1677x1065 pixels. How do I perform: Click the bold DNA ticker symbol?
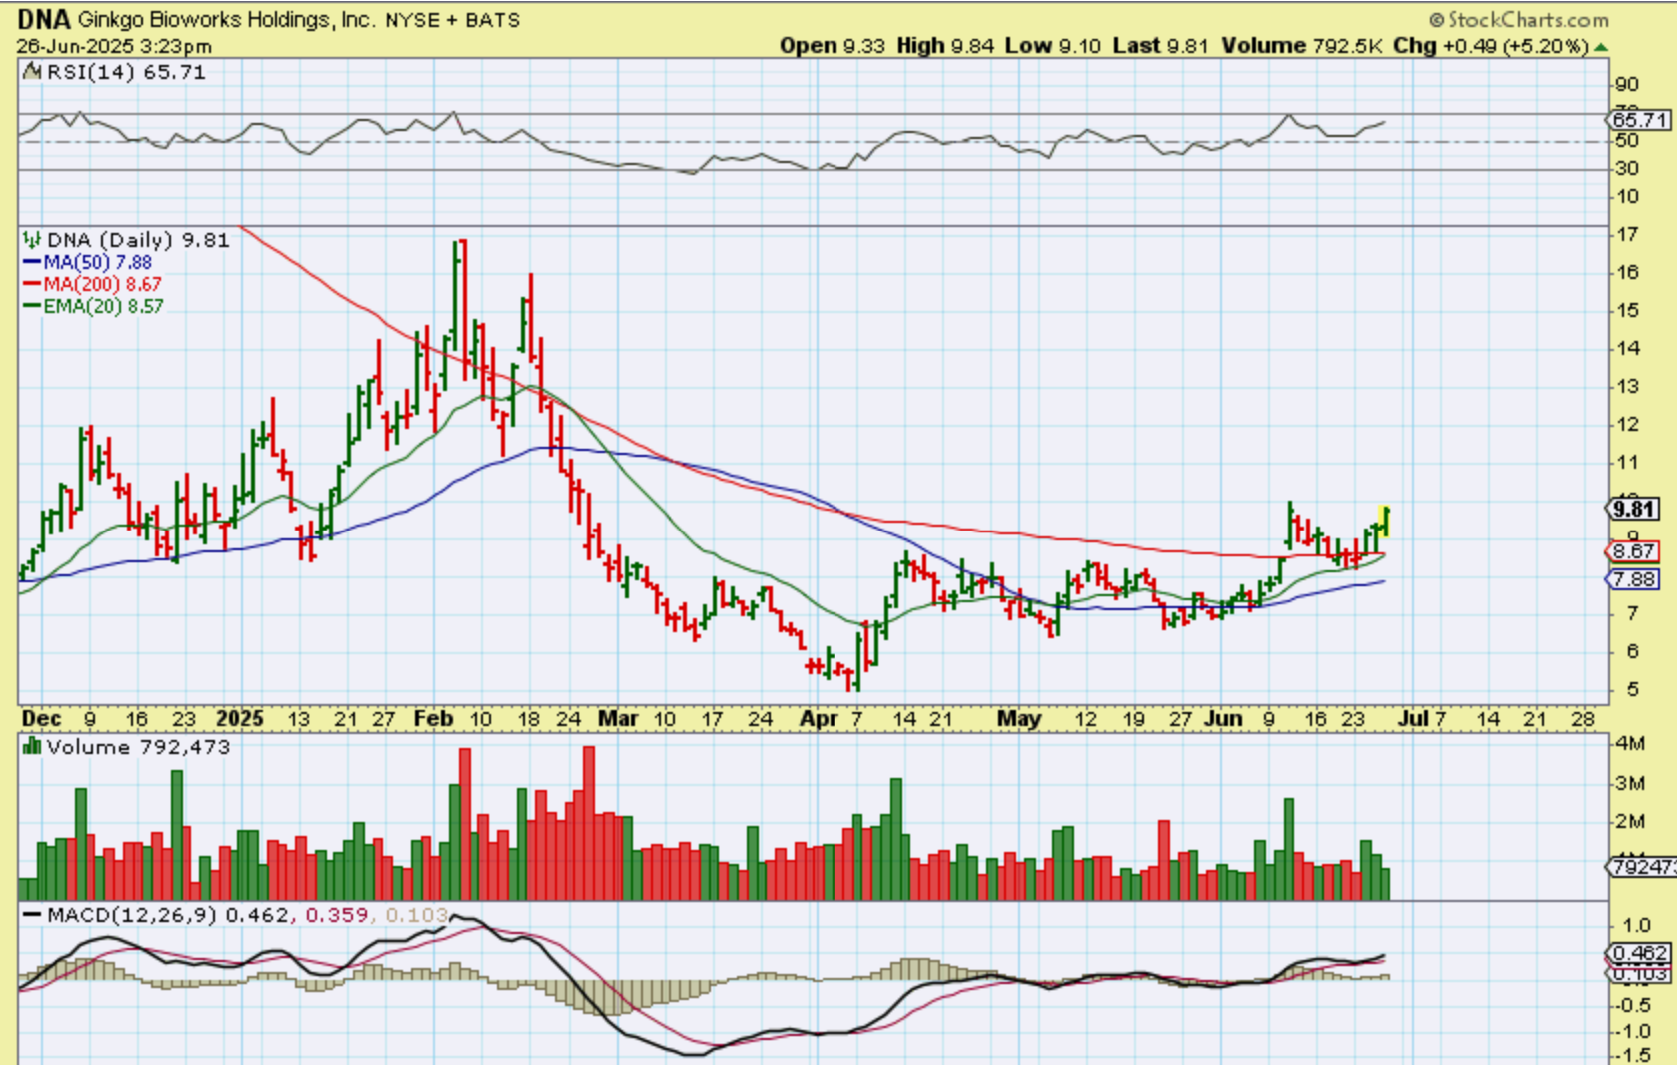[x=44, y=20]
